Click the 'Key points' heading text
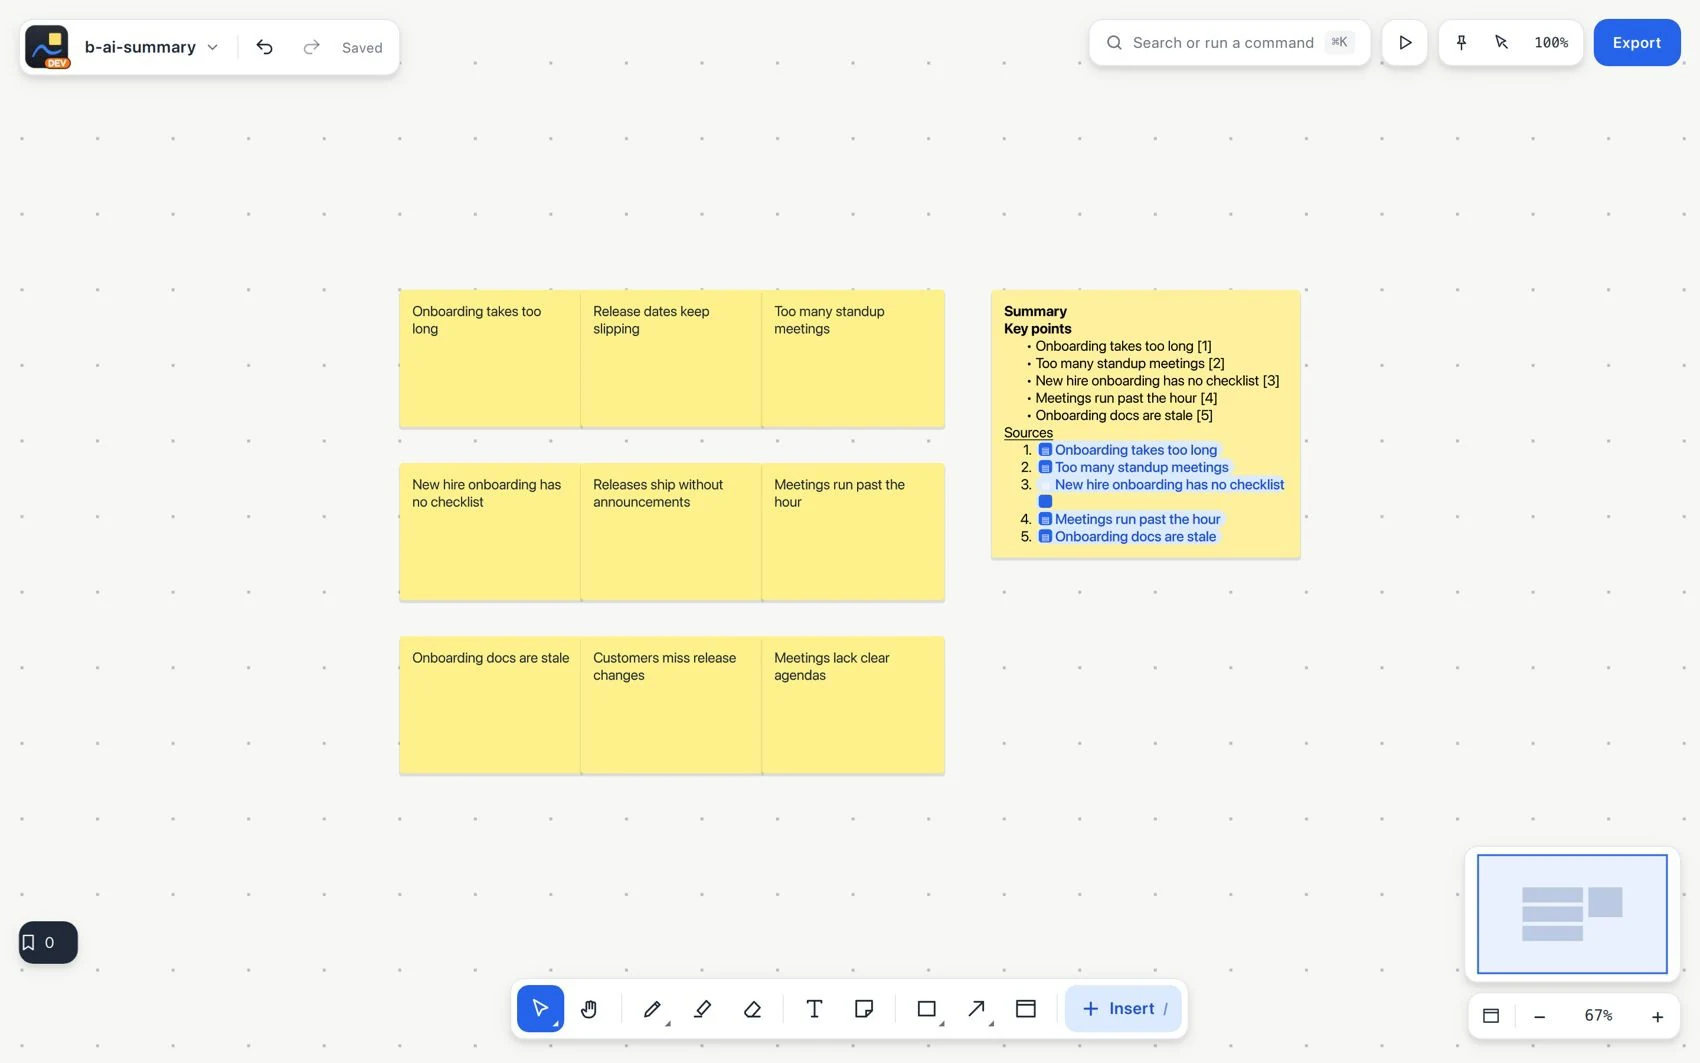This screenshot has height=1063, width=1700. (x=1037, y=328)
